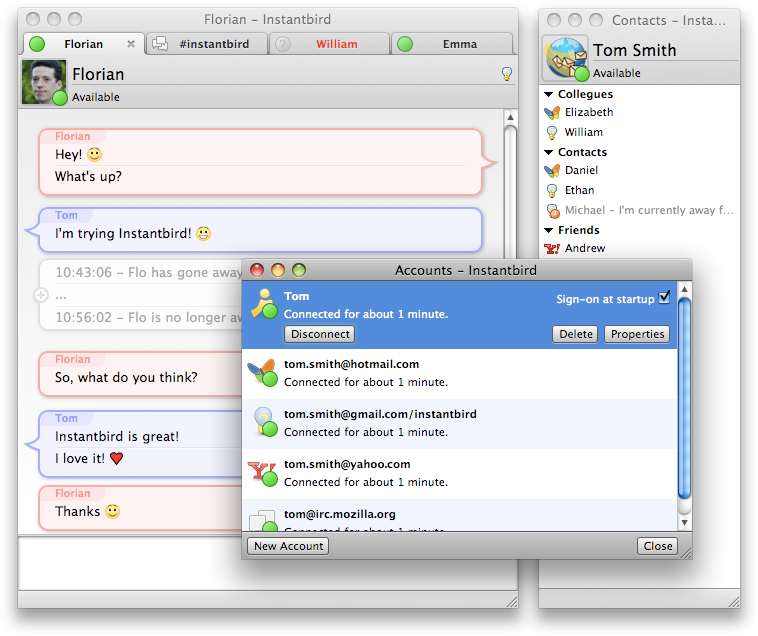758x636 pixels.
Task: Click the Available status text under Tom Smith
Action: 616,73
